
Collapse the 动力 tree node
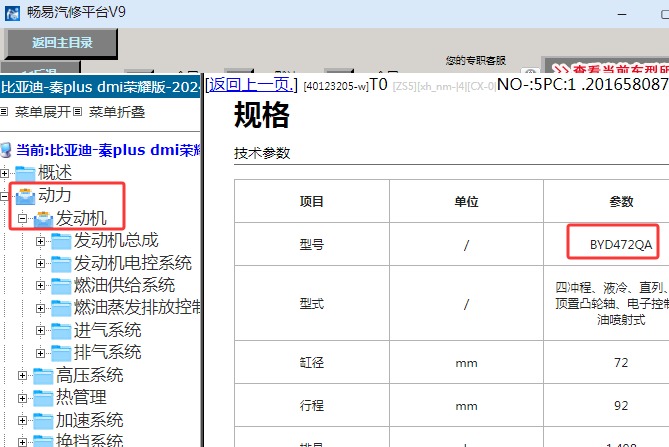click(4, 196)
